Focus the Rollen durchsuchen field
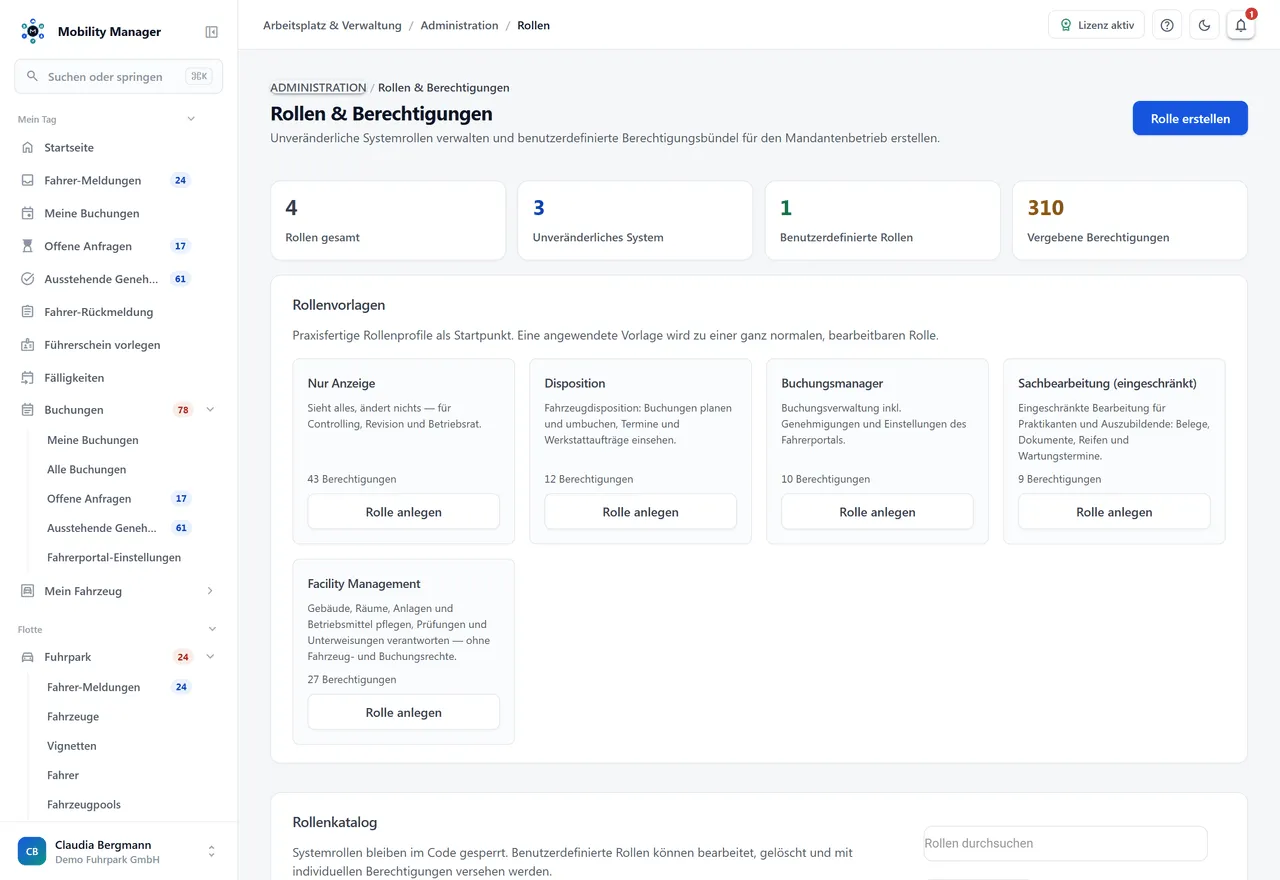 coord(1066,843)
